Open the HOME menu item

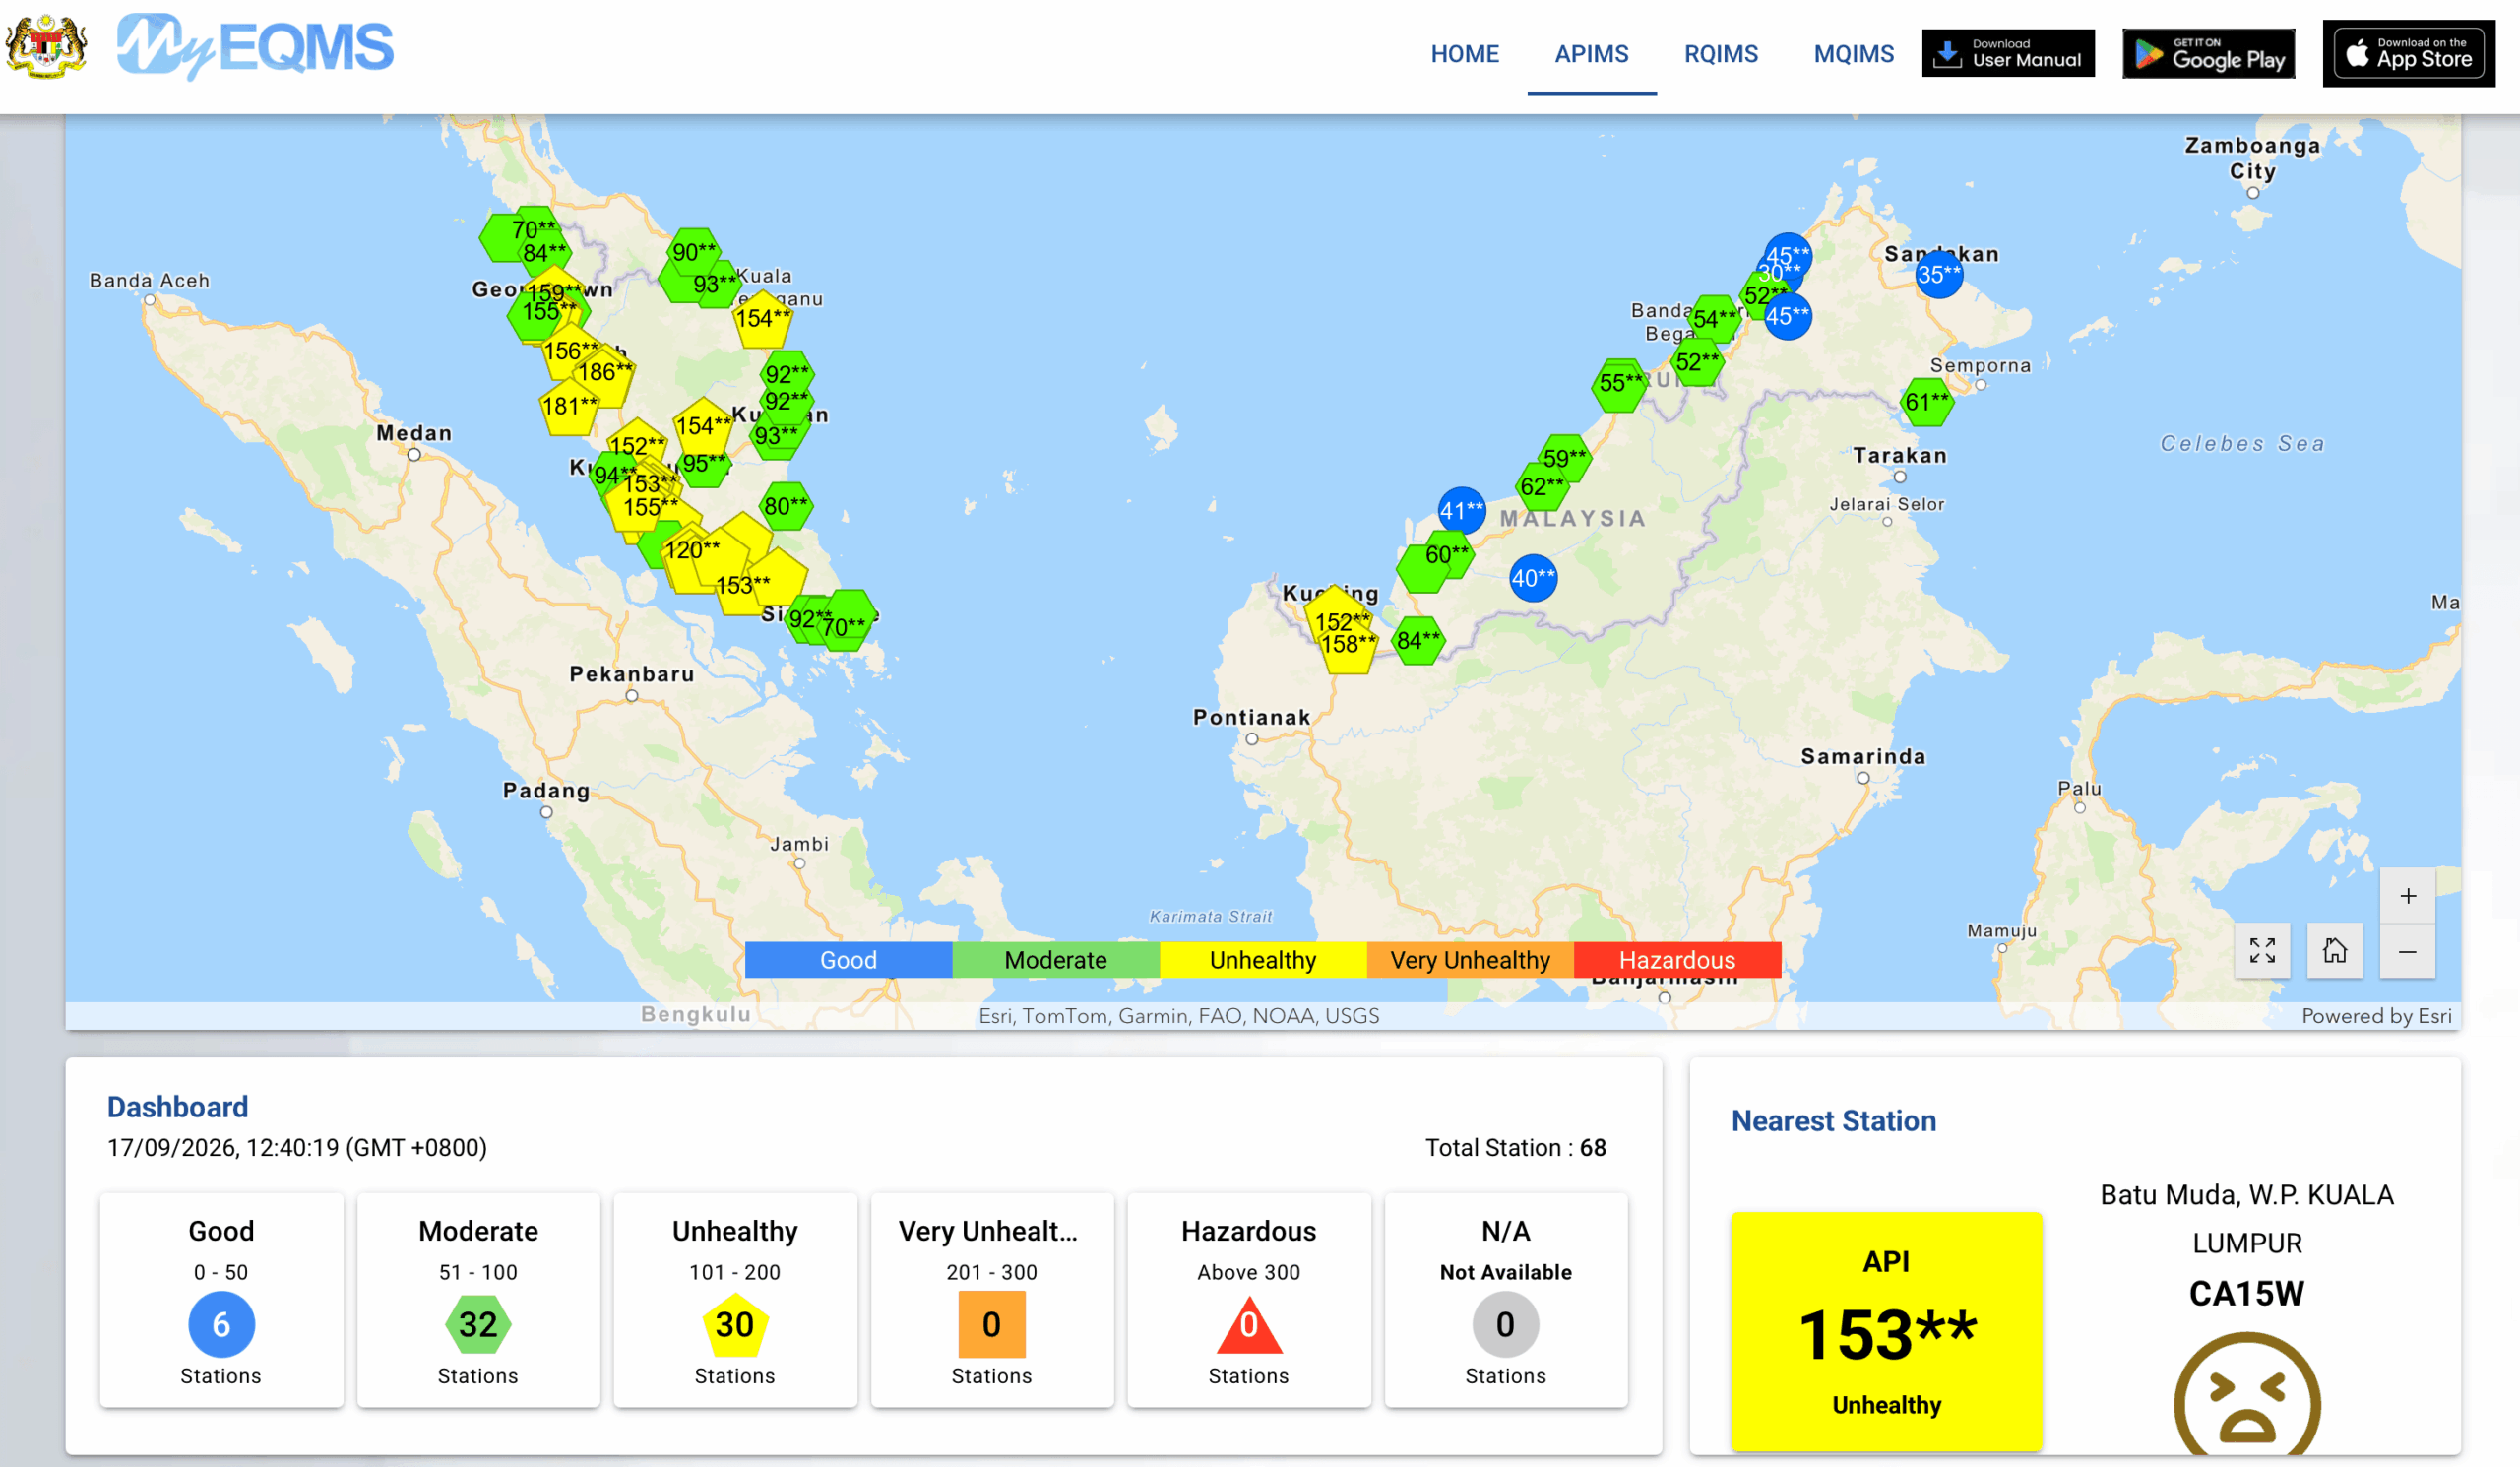[1464, 54]
